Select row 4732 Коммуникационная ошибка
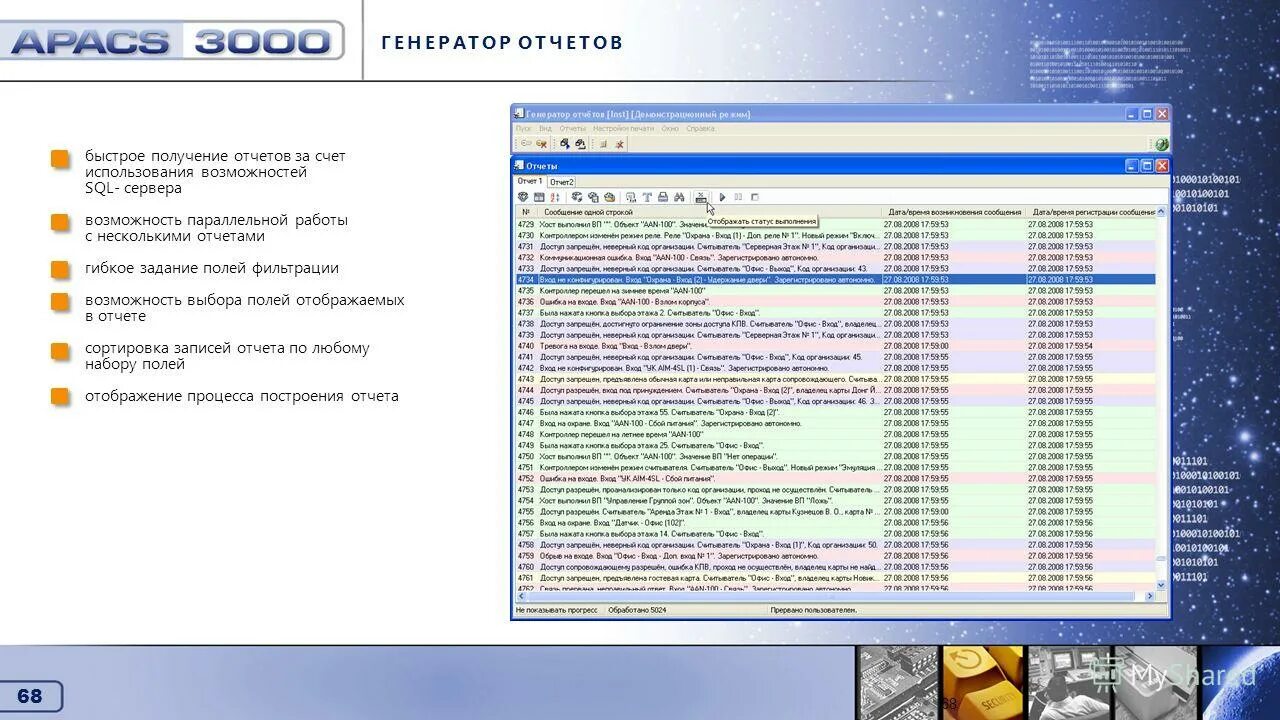This screenshot has height=720, width=1280. point(835,258)
